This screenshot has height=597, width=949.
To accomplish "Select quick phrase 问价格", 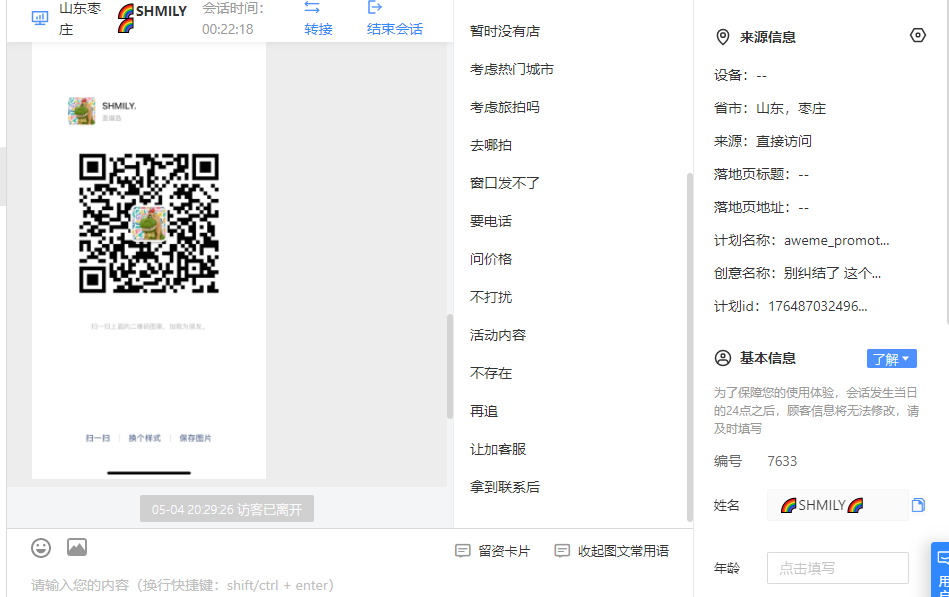I will pyautogui.click(x=491, y=259).
